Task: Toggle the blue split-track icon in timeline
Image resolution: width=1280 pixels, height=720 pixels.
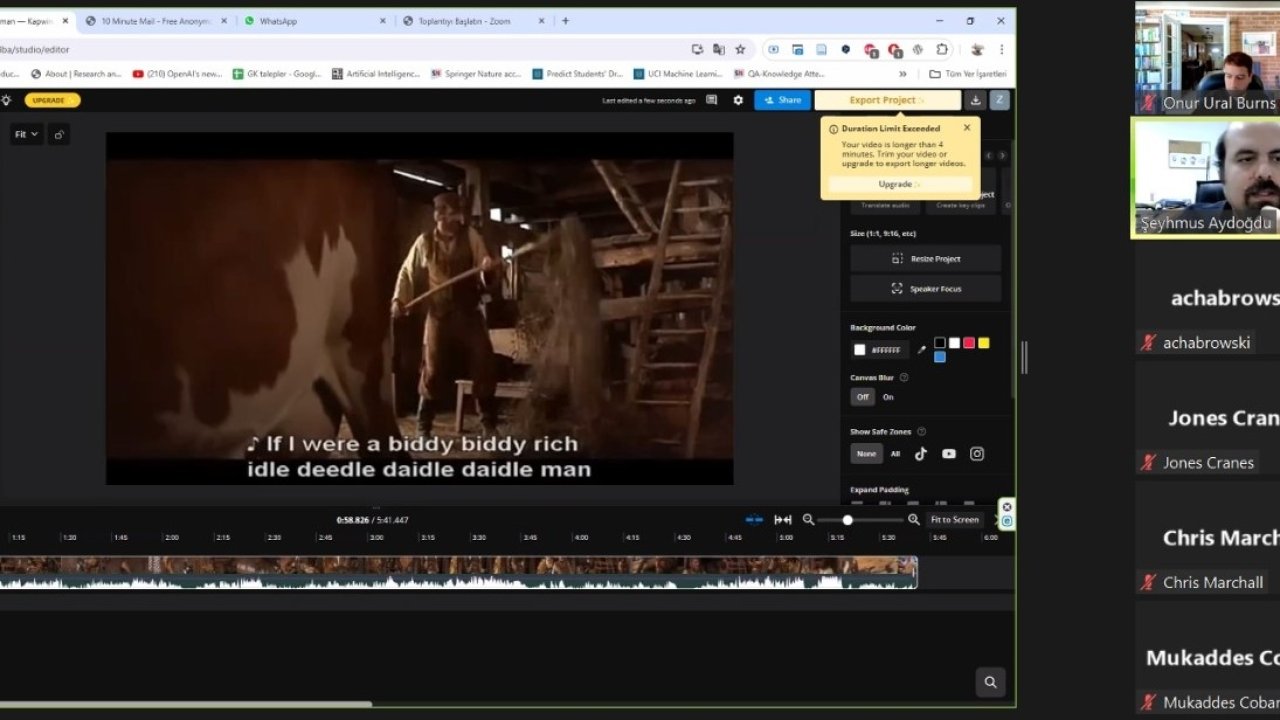Action: tap(754, 520)
